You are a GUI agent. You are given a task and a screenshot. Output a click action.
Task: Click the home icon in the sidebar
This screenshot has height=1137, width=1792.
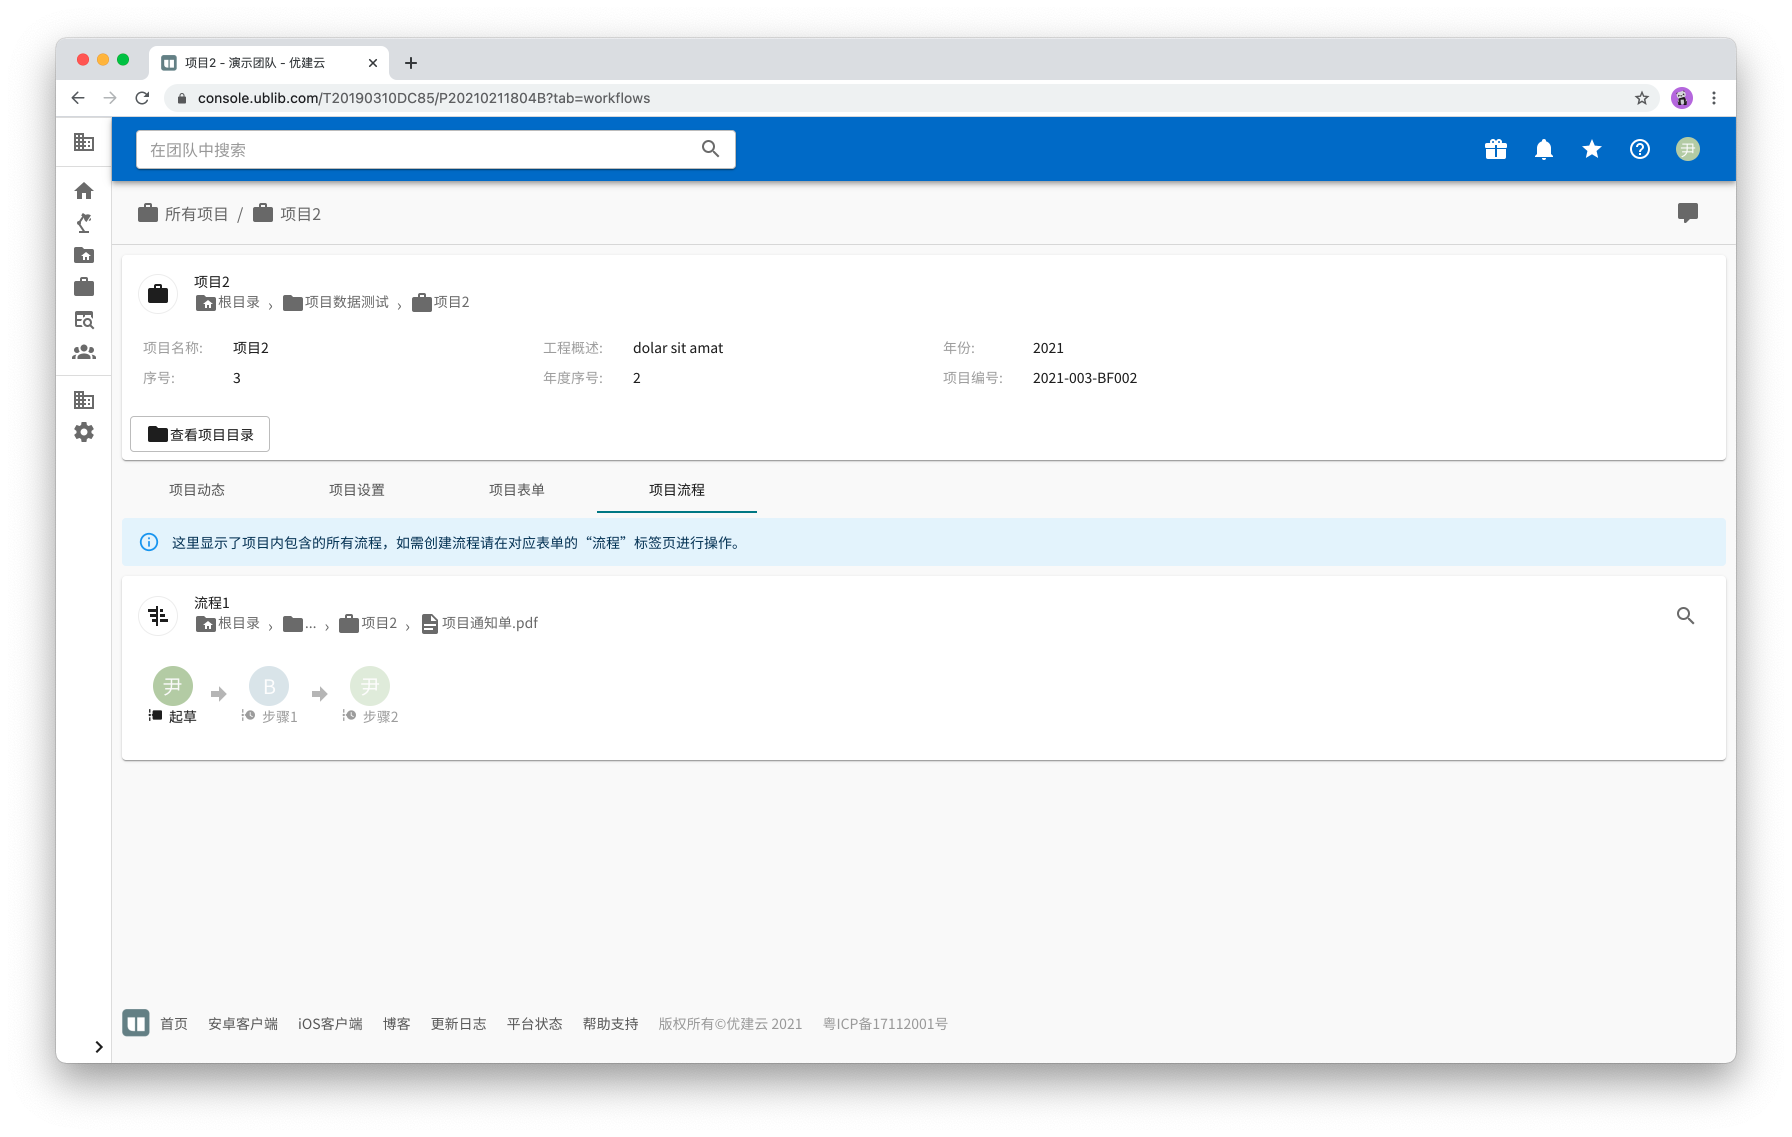(84, 191)
